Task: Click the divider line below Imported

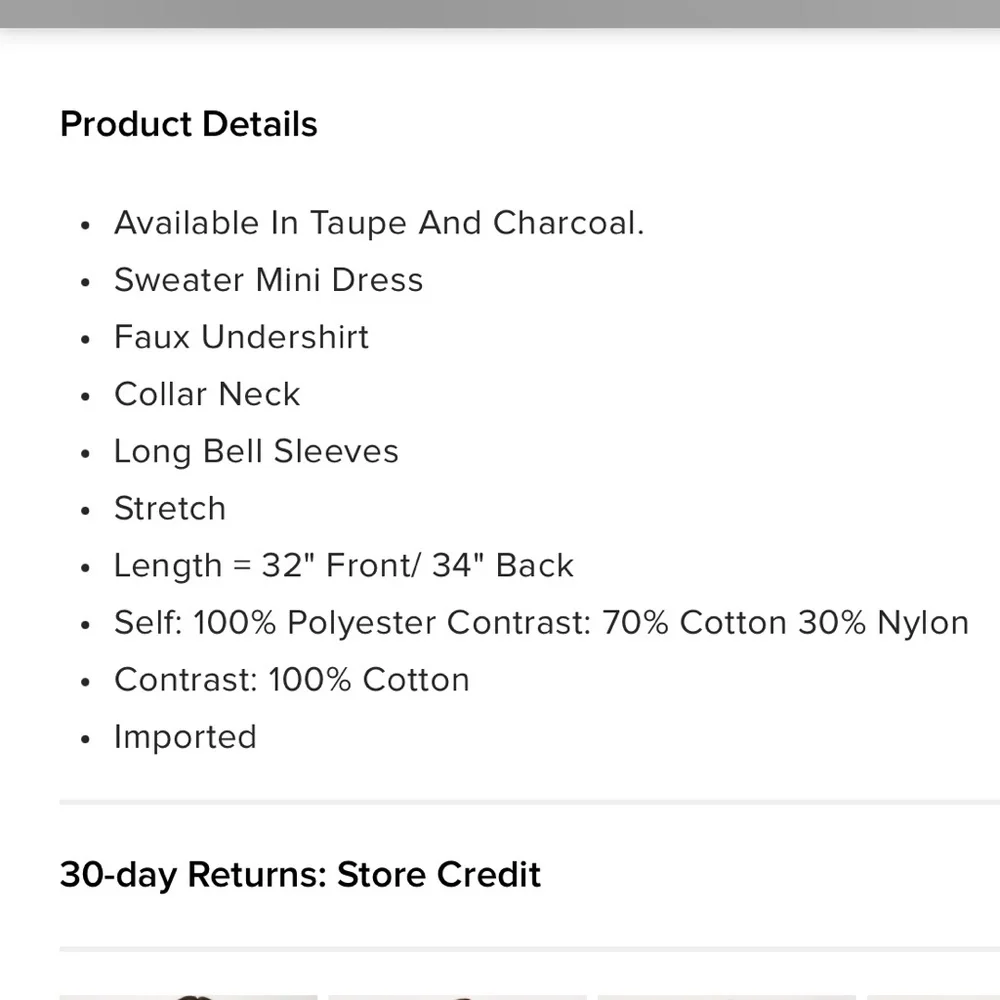Action: click(x=530, y=802)
